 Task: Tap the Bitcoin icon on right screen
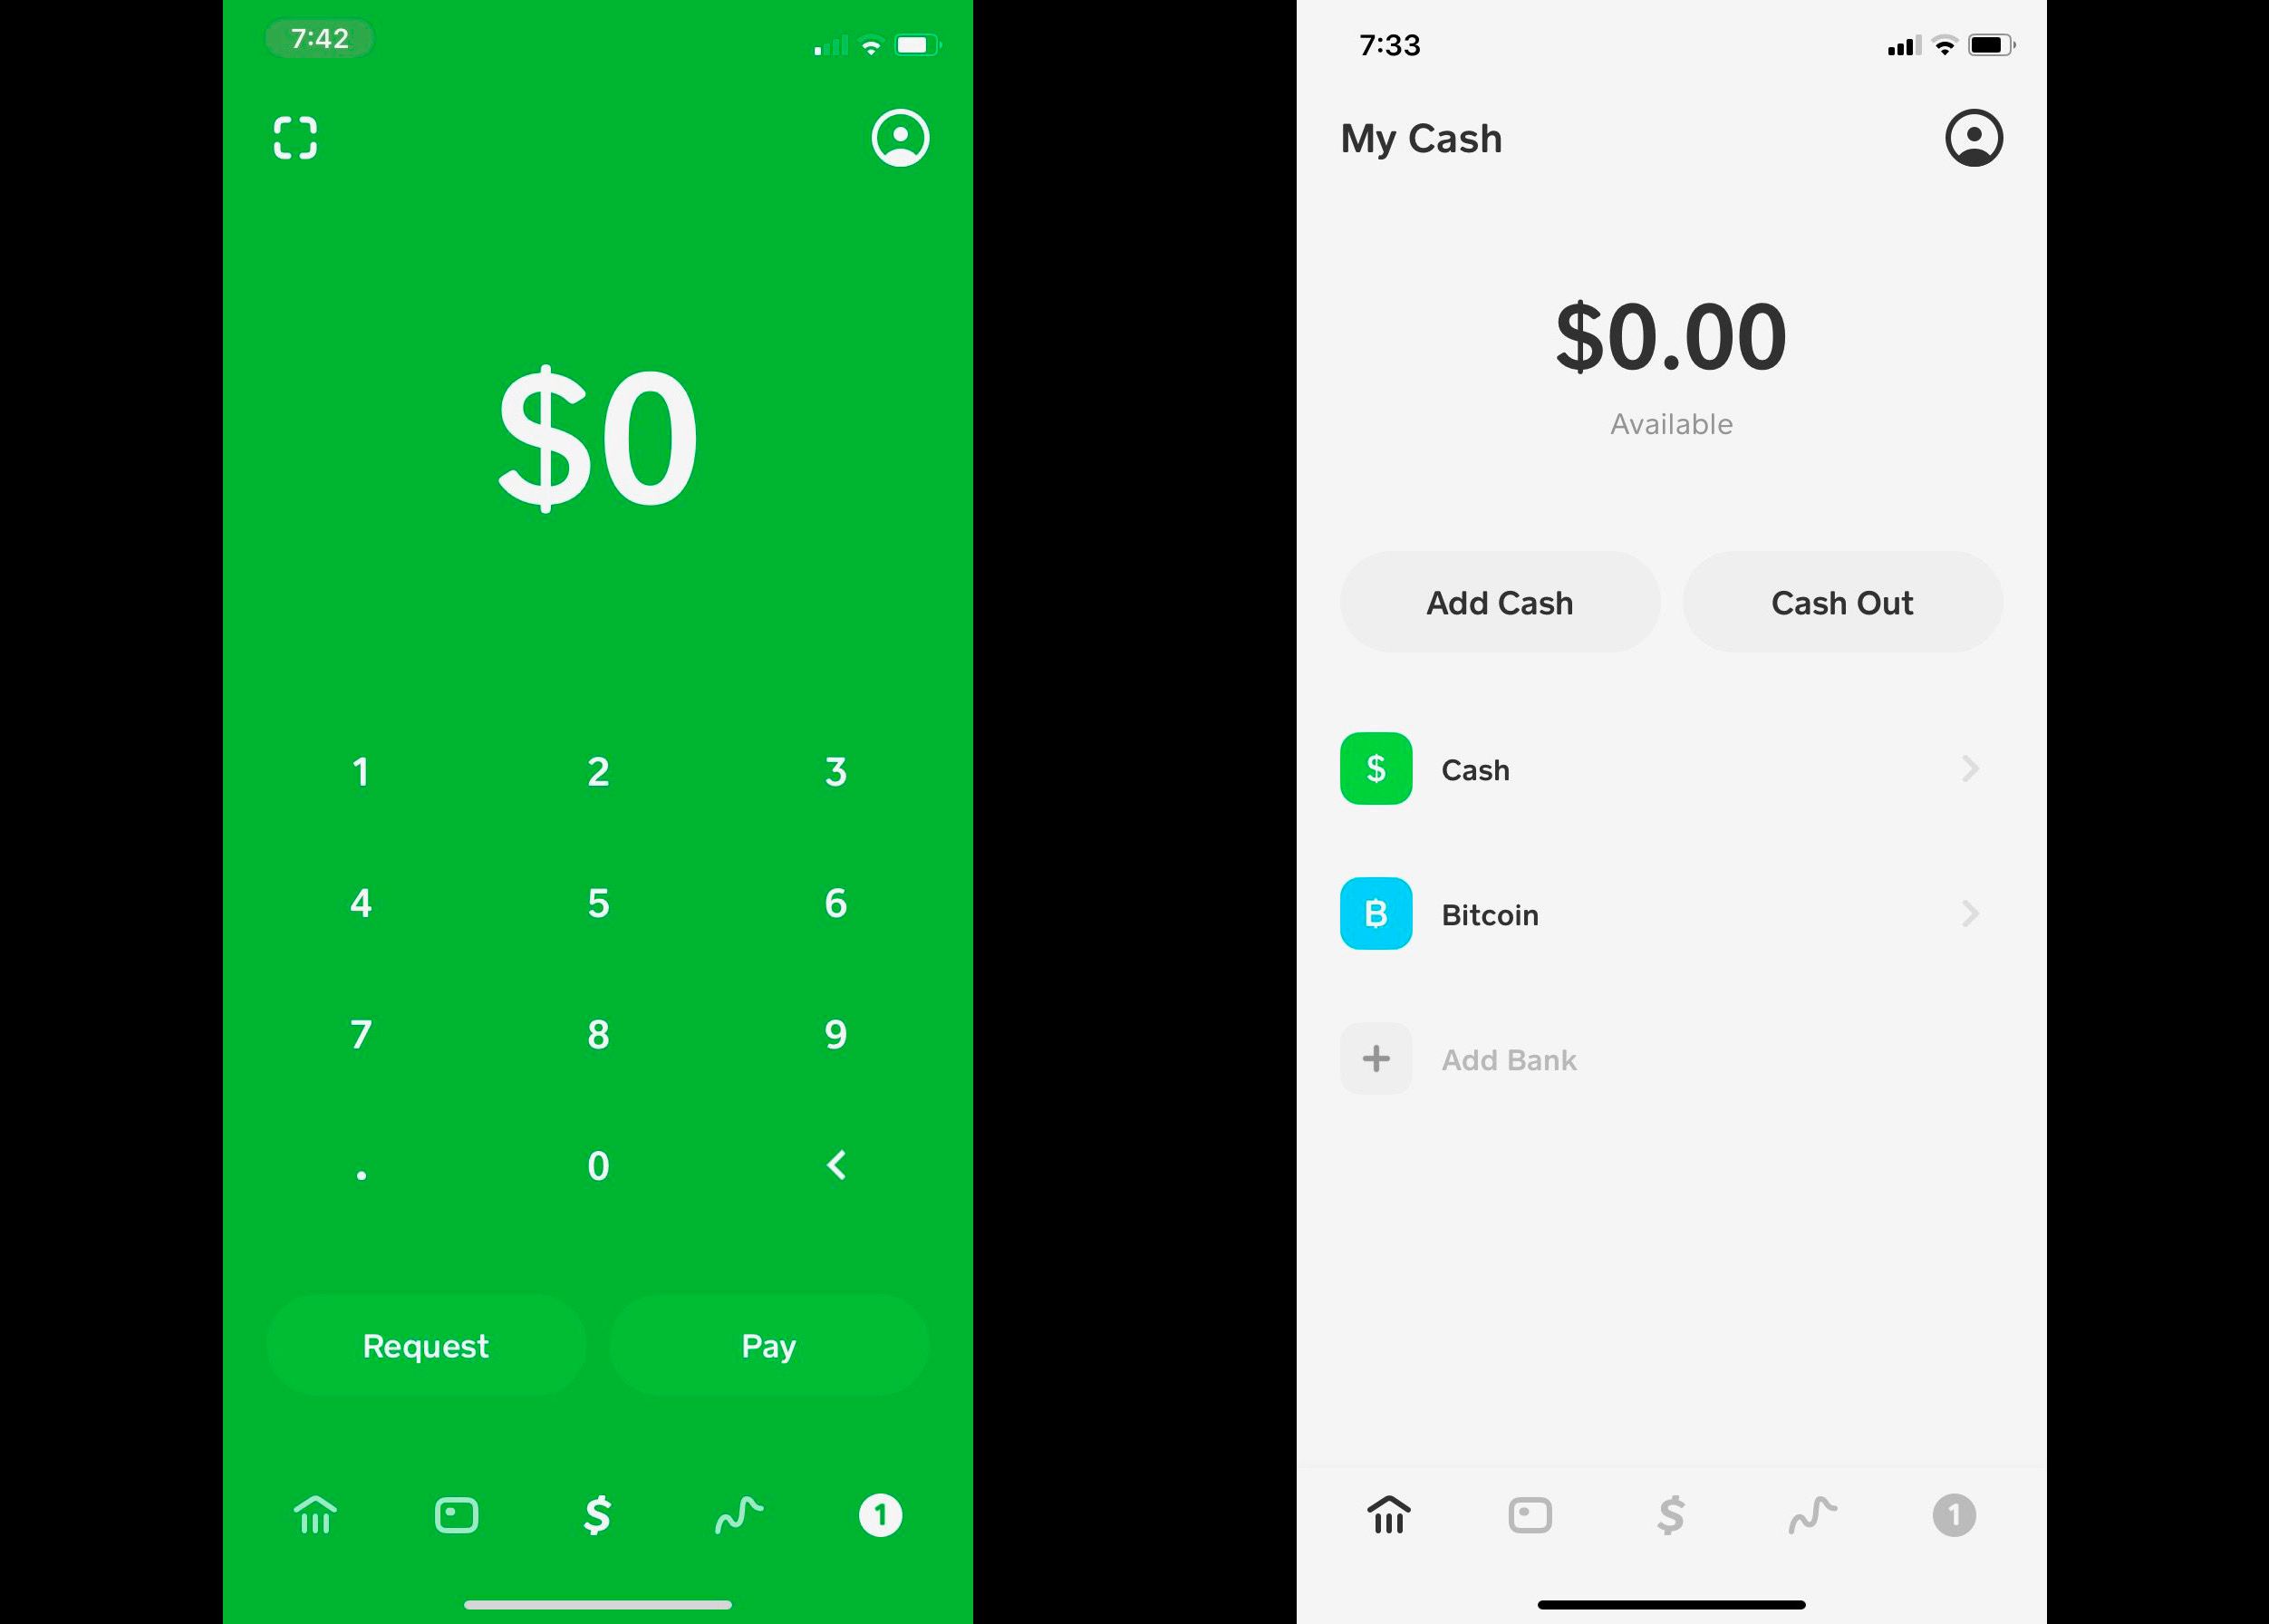1375,913
